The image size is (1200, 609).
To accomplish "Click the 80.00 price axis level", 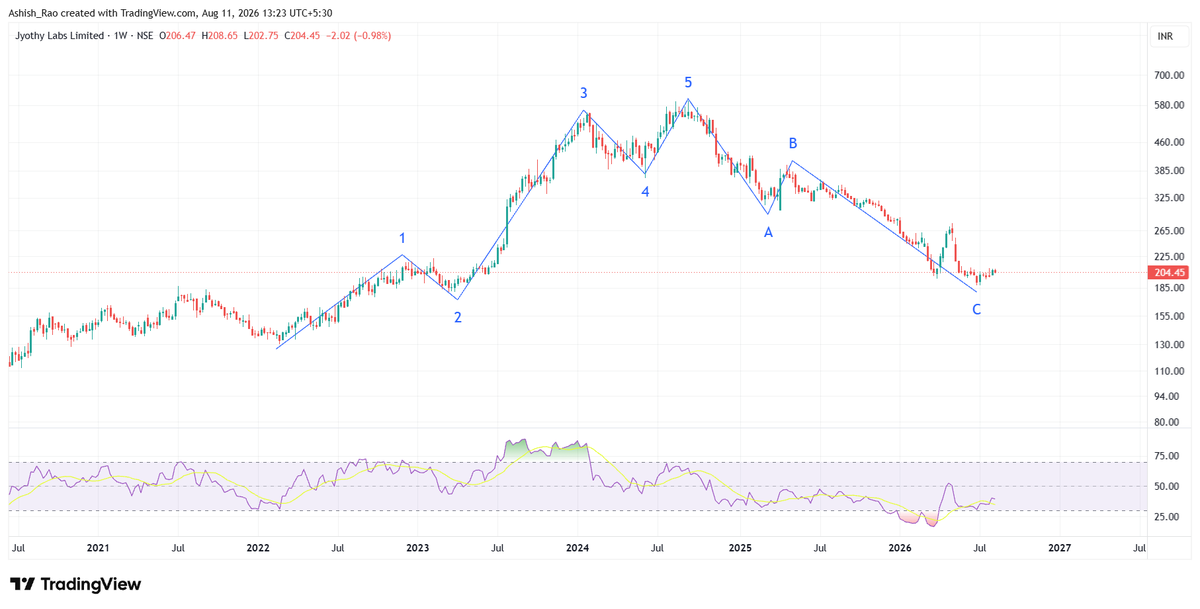I will (x=1164, y=422).
